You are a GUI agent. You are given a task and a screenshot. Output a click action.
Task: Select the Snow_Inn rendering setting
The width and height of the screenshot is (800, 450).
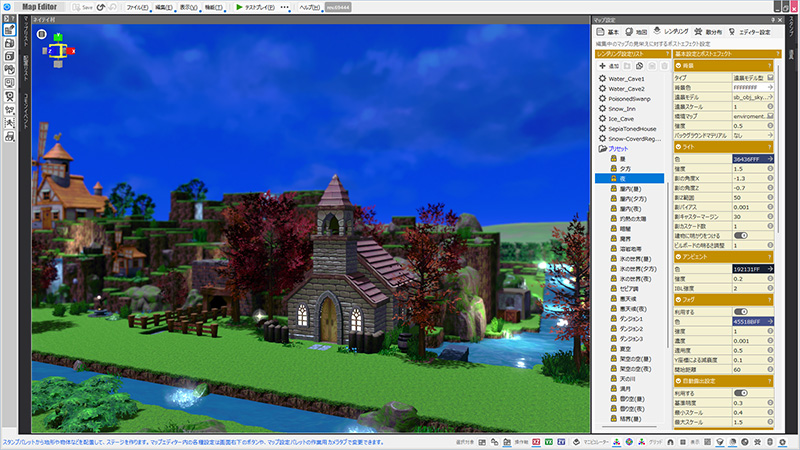coord(626,109)
